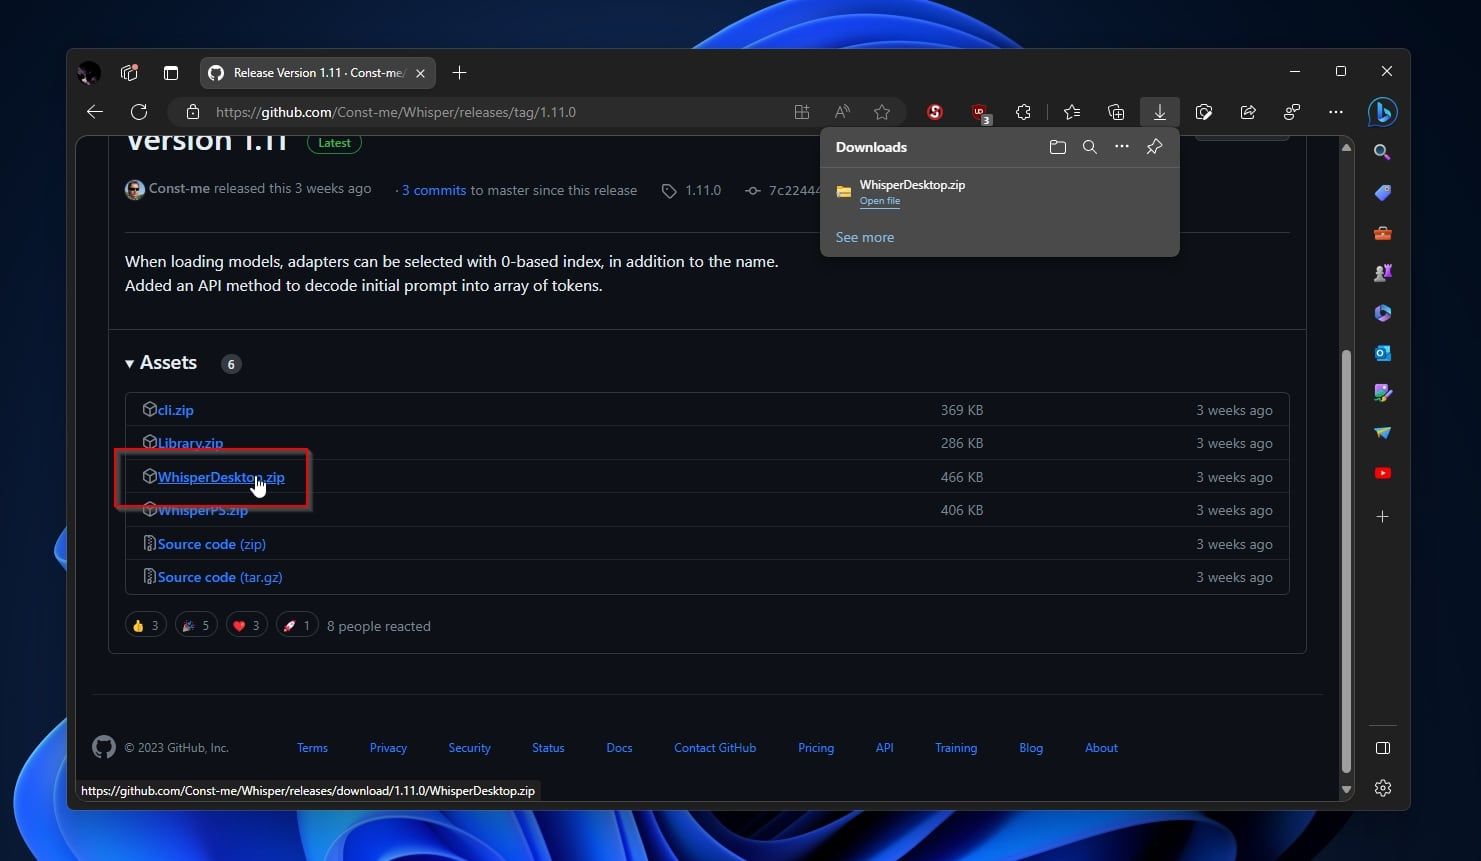This screenshot has width=1481, height=861.
Task: Open more options in Downloads panel
Action: [x=1122, y=147]
